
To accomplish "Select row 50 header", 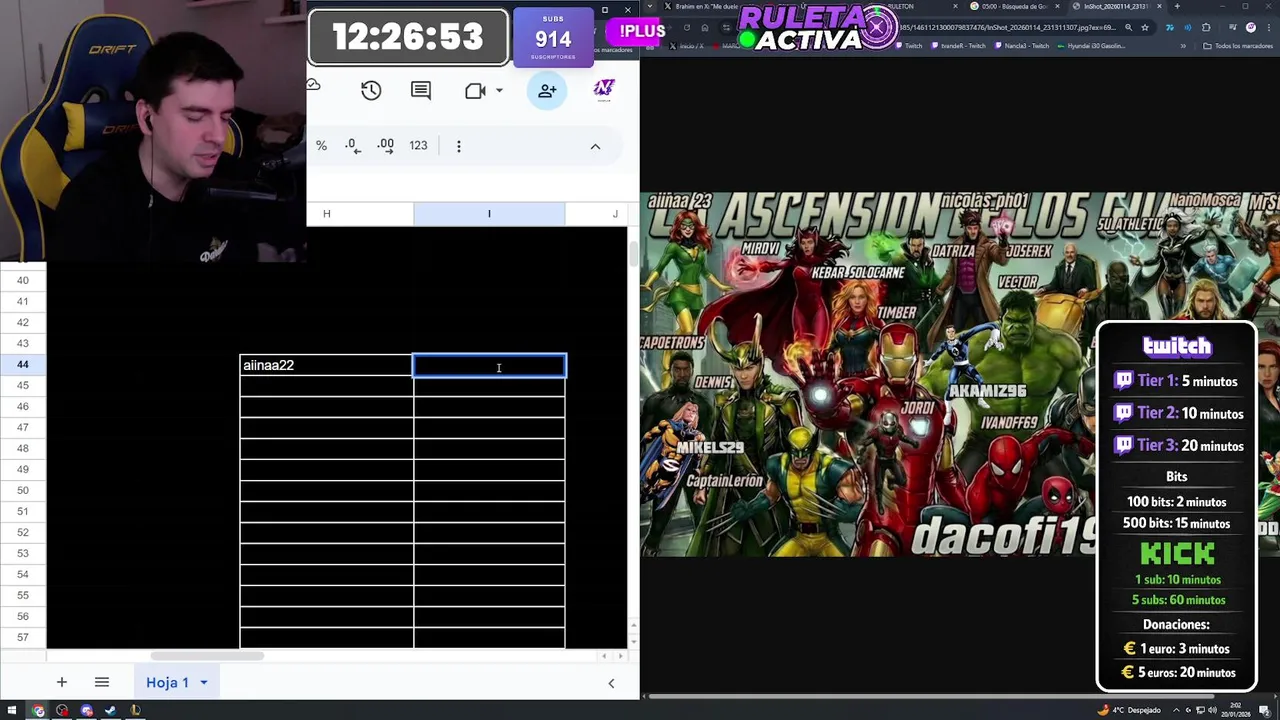I will click(x=22, y=490).
